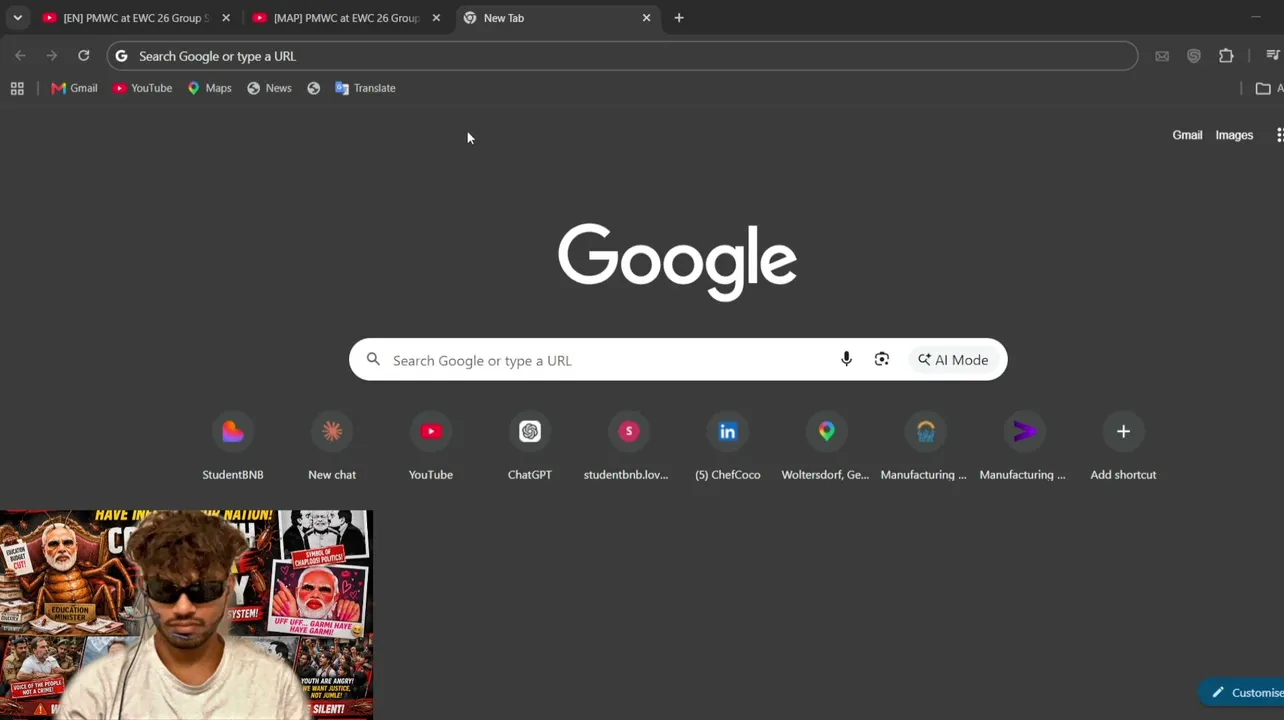Open the shield S extension icon
1284x720 pixels.
point(1194,56)
